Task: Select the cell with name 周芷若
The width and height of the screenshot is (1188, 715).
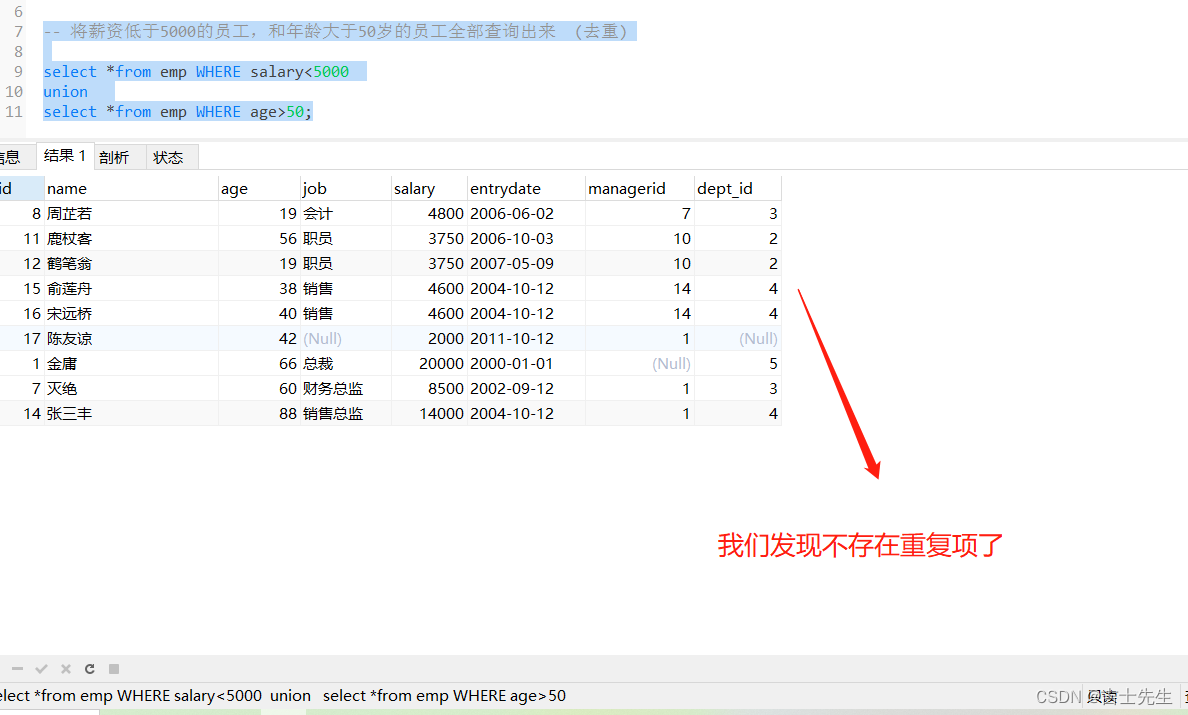Action: 131,214
